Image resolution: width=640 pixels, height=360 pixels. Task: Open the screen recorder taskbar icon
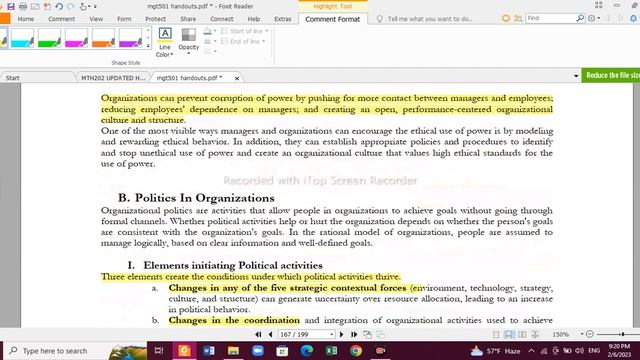[x=380, y=351]
